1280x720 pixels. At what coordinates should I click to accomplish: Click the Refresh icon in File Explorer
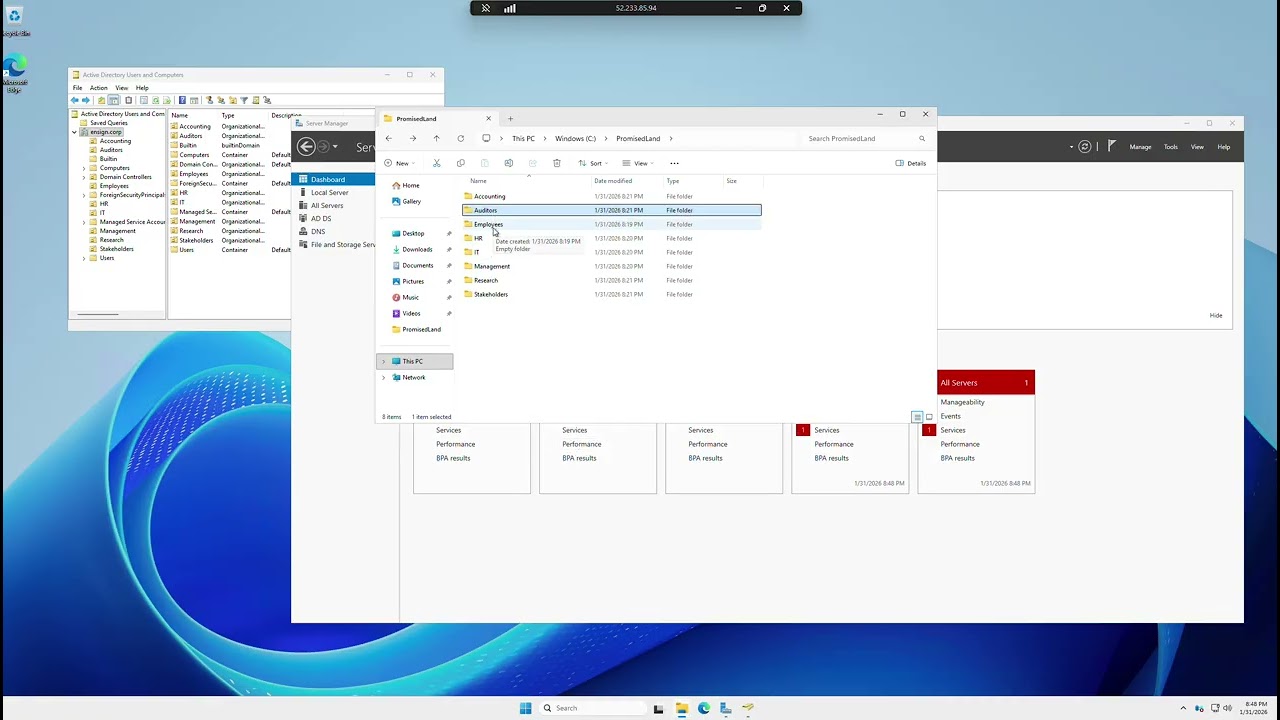tap(460, 138)
